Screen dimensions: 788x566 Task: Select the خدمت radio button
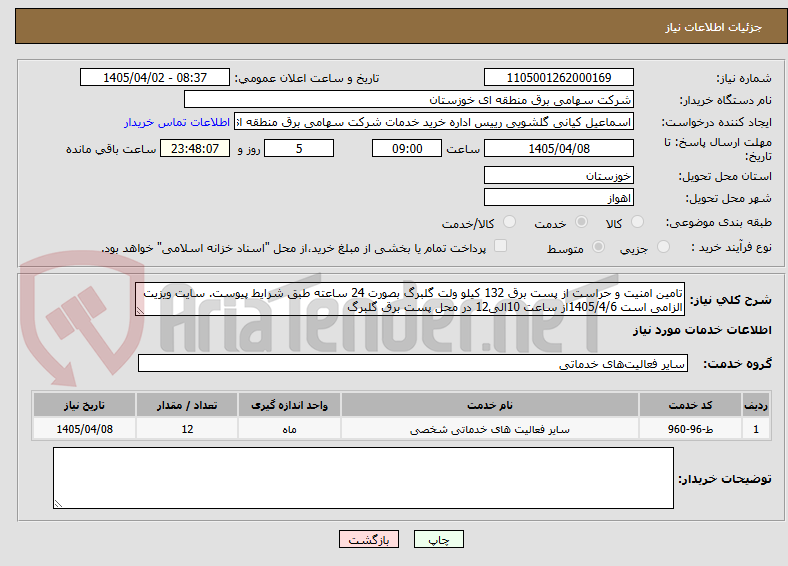pos(581,222)
